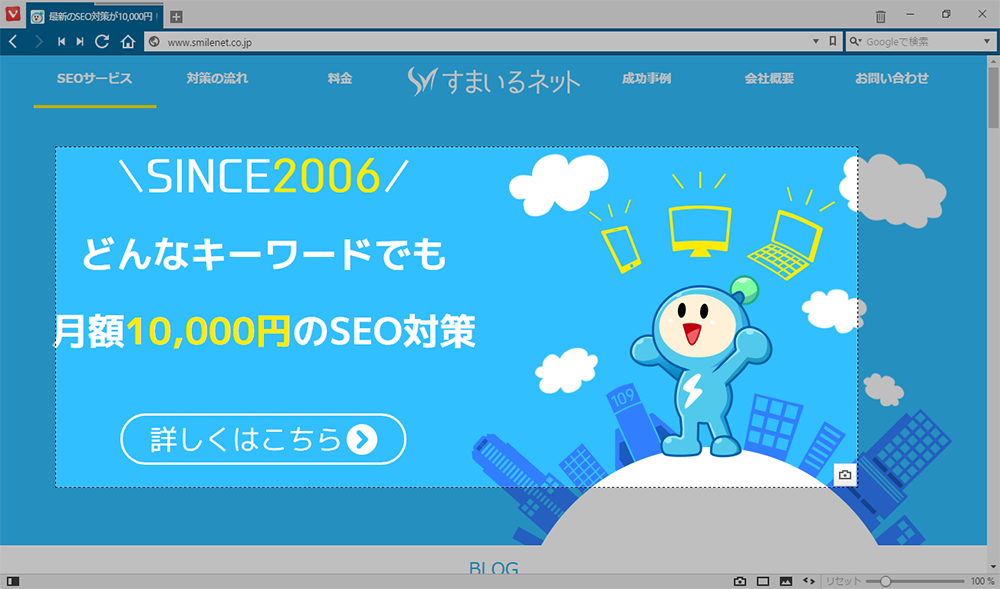Open a new tab with plus button
The height and width of the screenshot is (589, 1000).
point(177,17)
